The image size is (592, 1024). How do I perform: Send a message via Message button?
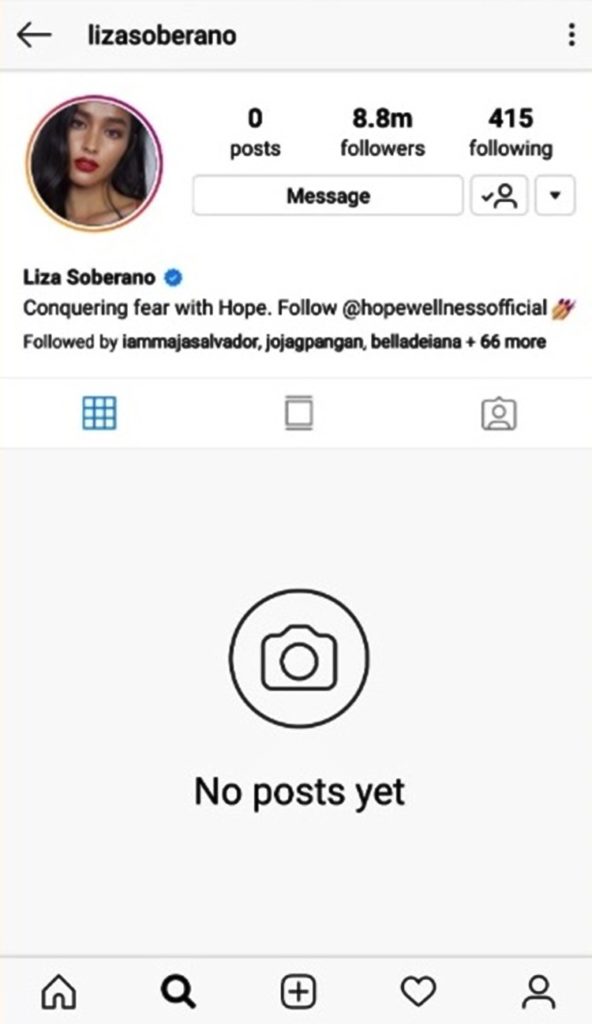pos(328,195)
